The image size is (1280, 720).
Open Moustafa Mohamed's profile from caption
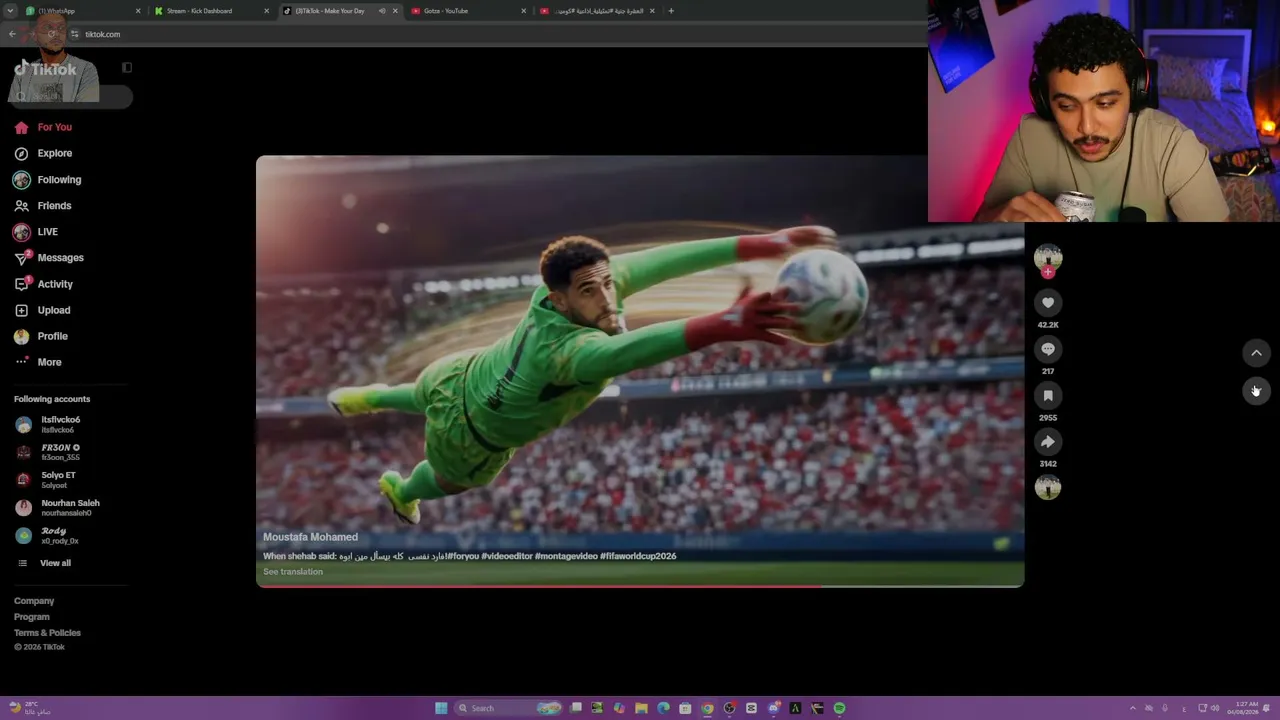coord(310,537)
